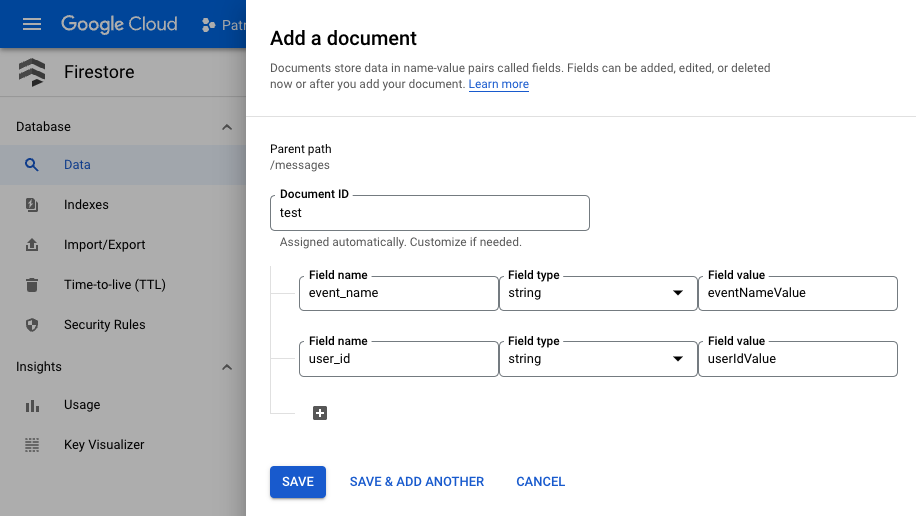
Task: Click the Usage bar chart icon
Action: pos(32,405)
